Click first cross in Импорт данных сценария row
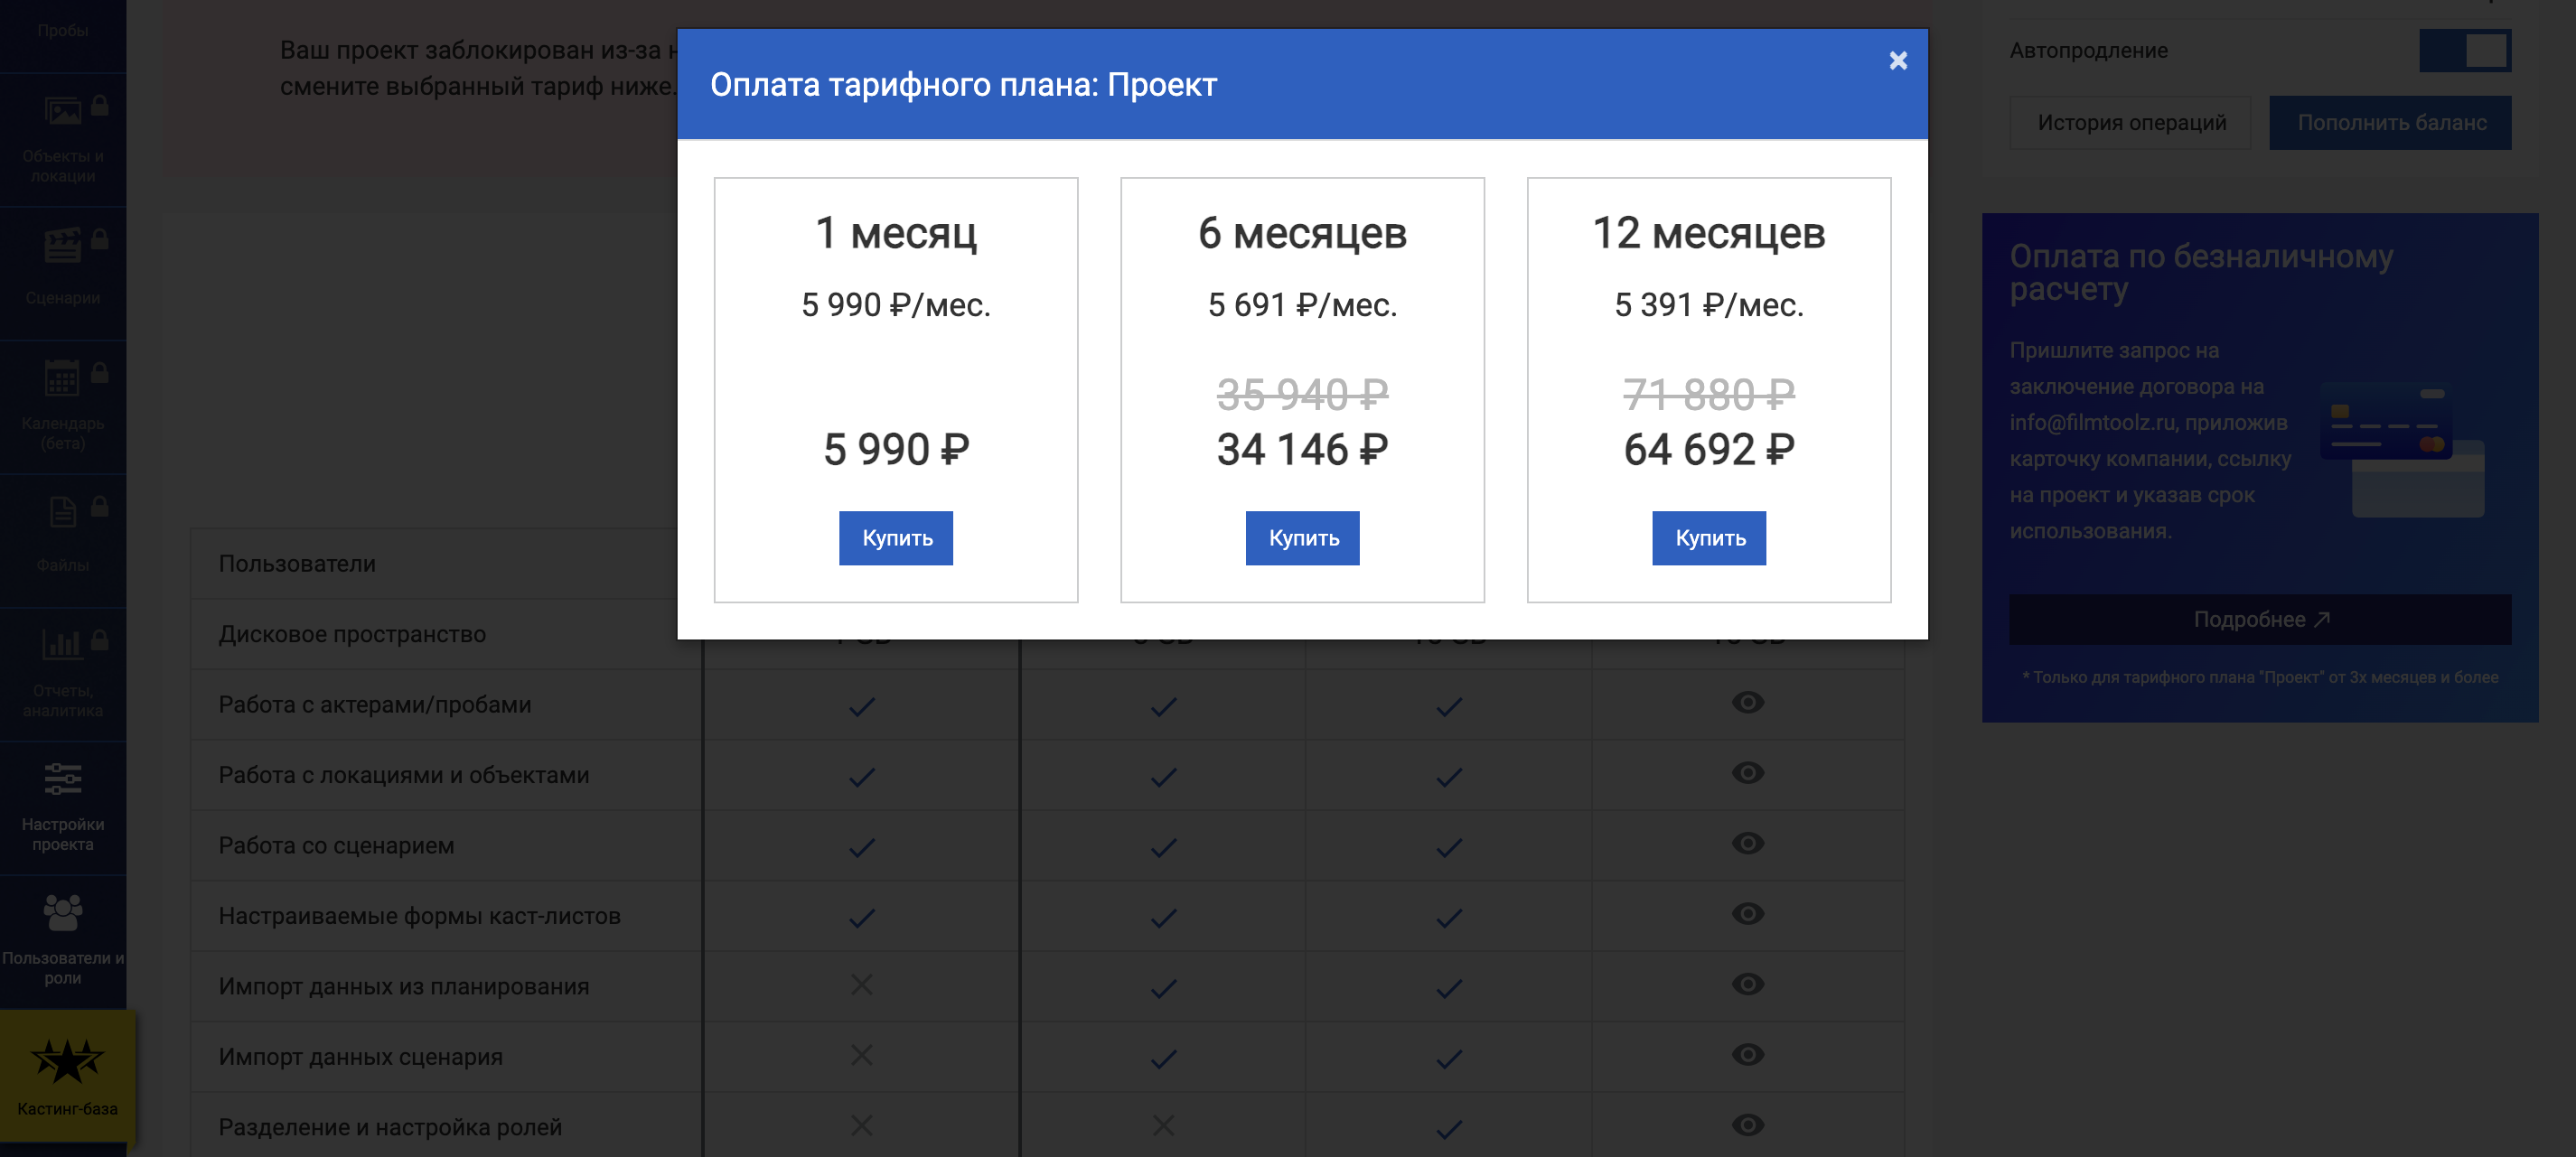This screenshot has width=2576, height=1157. [861, 1055]
